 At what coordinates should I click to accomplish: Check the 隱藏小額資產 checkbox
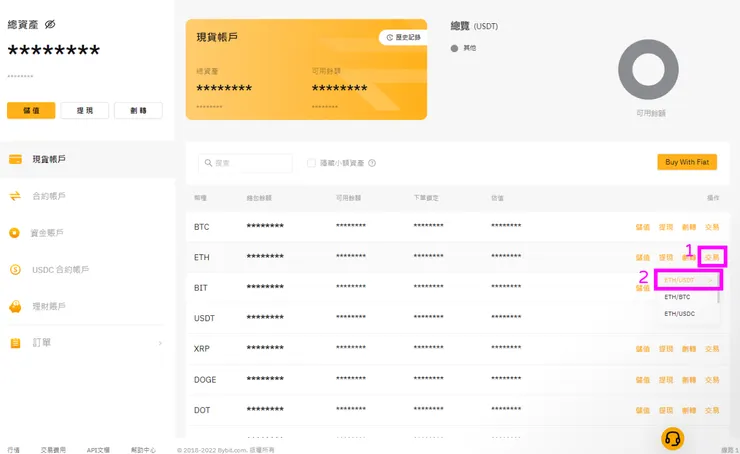(x=311, y=163)
